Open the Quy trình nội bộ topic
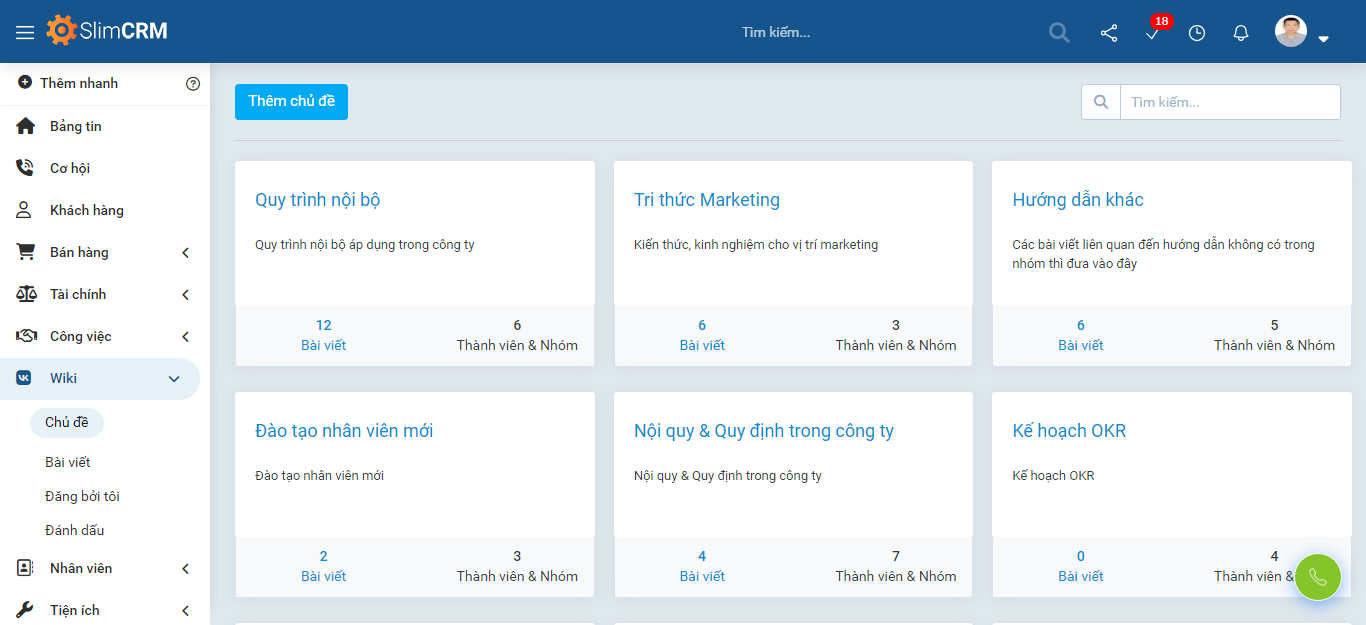This screenshot has height=625, width=1366. click(x=318, y=200)
